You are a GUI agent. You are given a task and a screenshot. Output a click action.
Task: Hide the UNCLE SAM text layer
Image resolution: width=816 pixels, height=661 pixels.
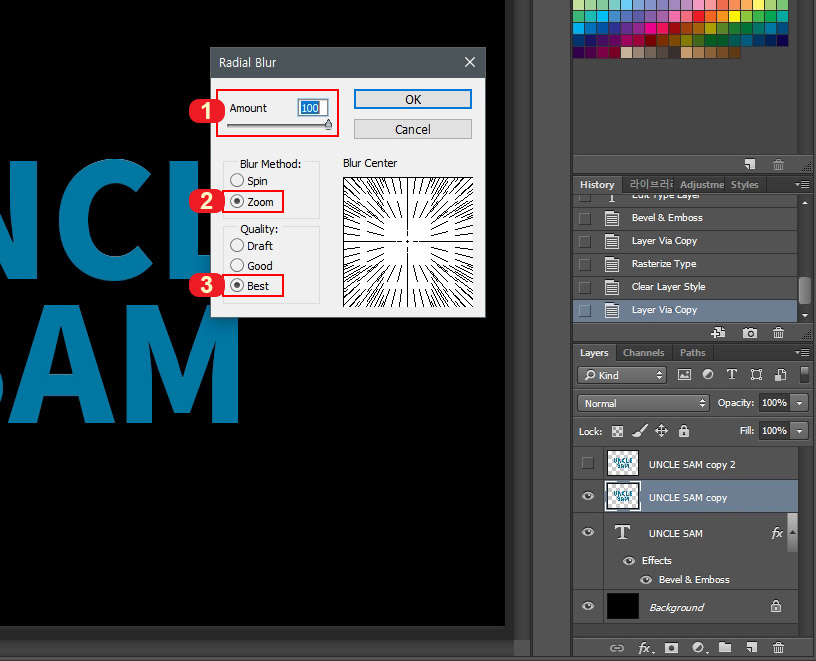[x=588, y=532]
